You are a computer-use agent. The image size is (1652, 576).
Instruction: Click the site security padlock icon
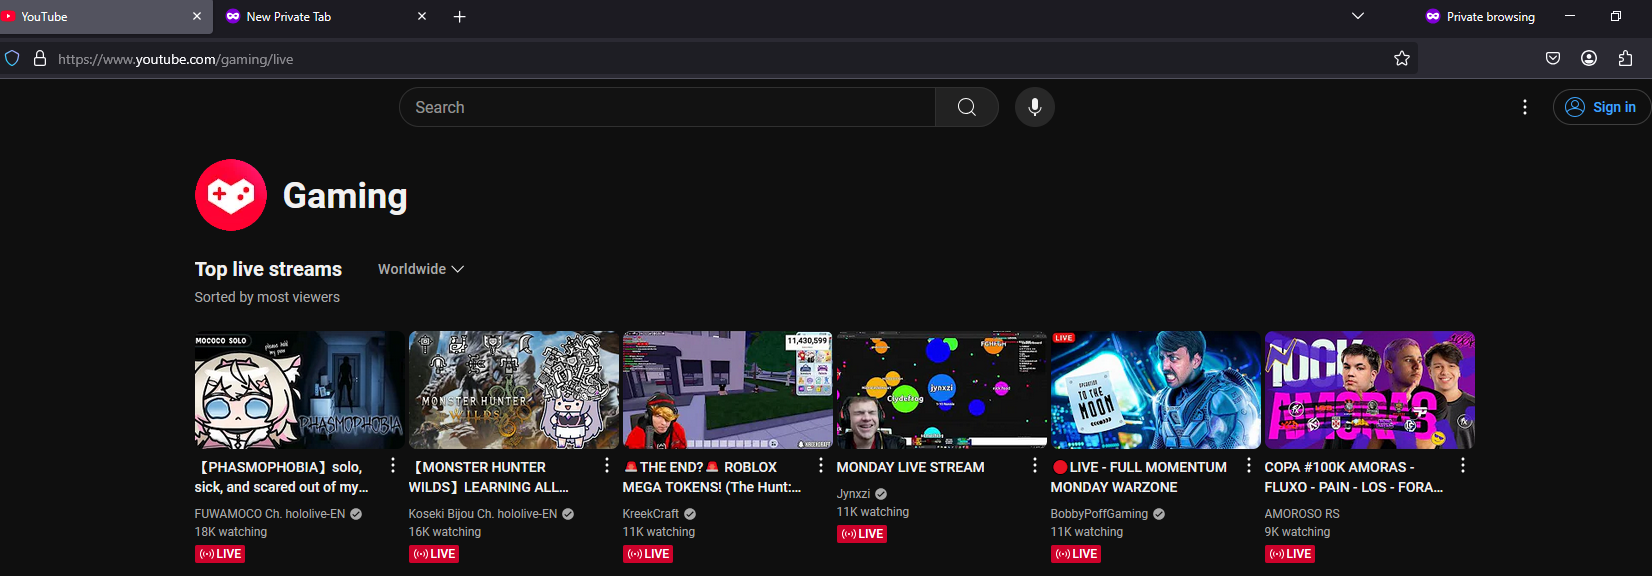click(40, 59)
